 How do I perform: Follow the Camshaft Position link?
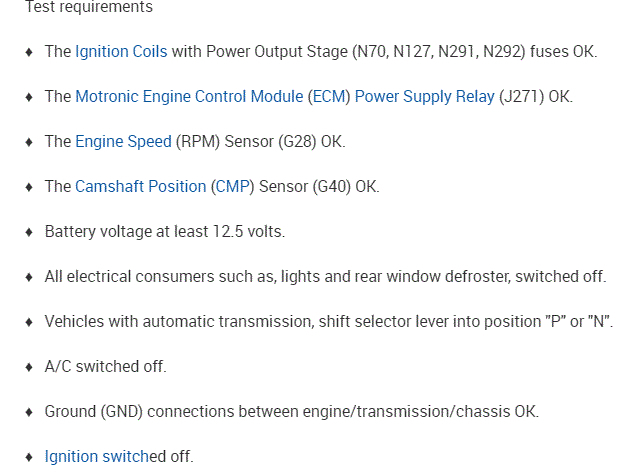(x=140, y=186)
